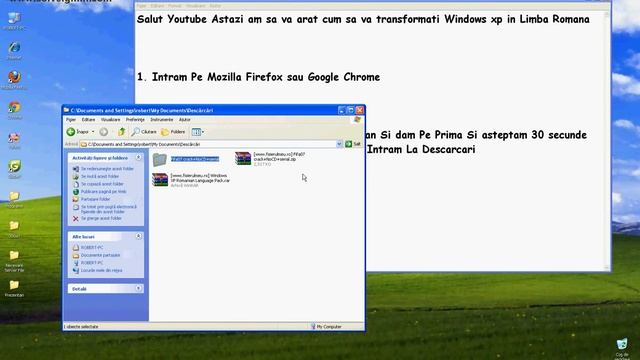Click the Explorer address bar path field
Image resolution: width=640 pixels, height=360 pixels.
click(x=208, y=144)
